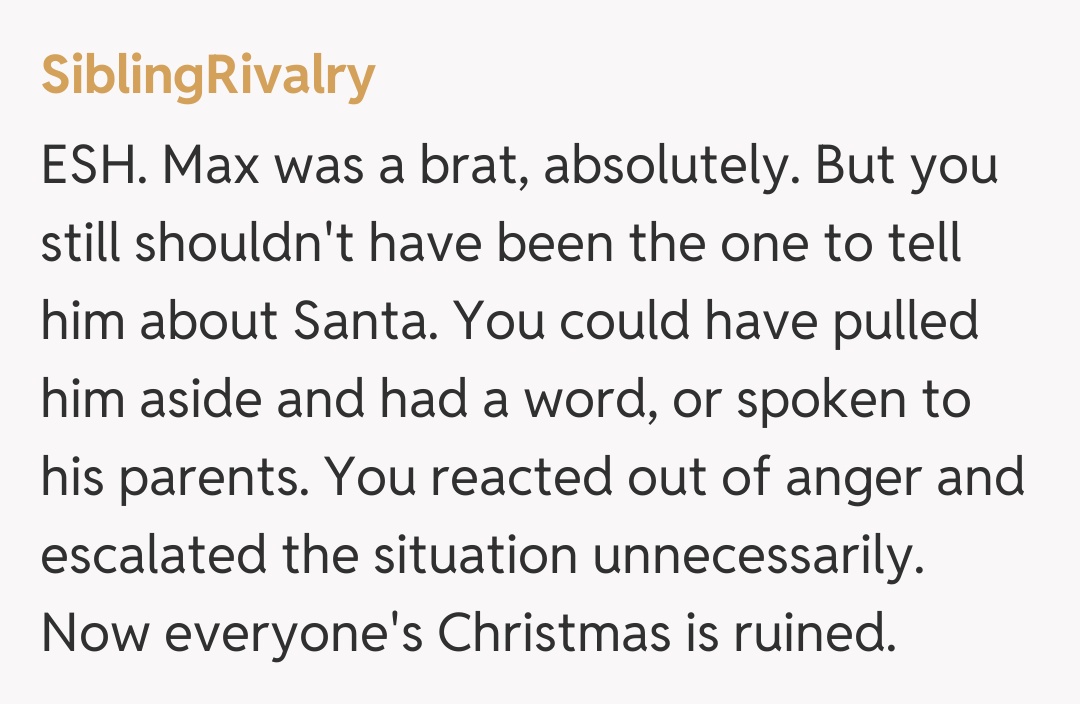
Task: Click the word unnecessarily in the comment
Action: click(x=757, y=557)
